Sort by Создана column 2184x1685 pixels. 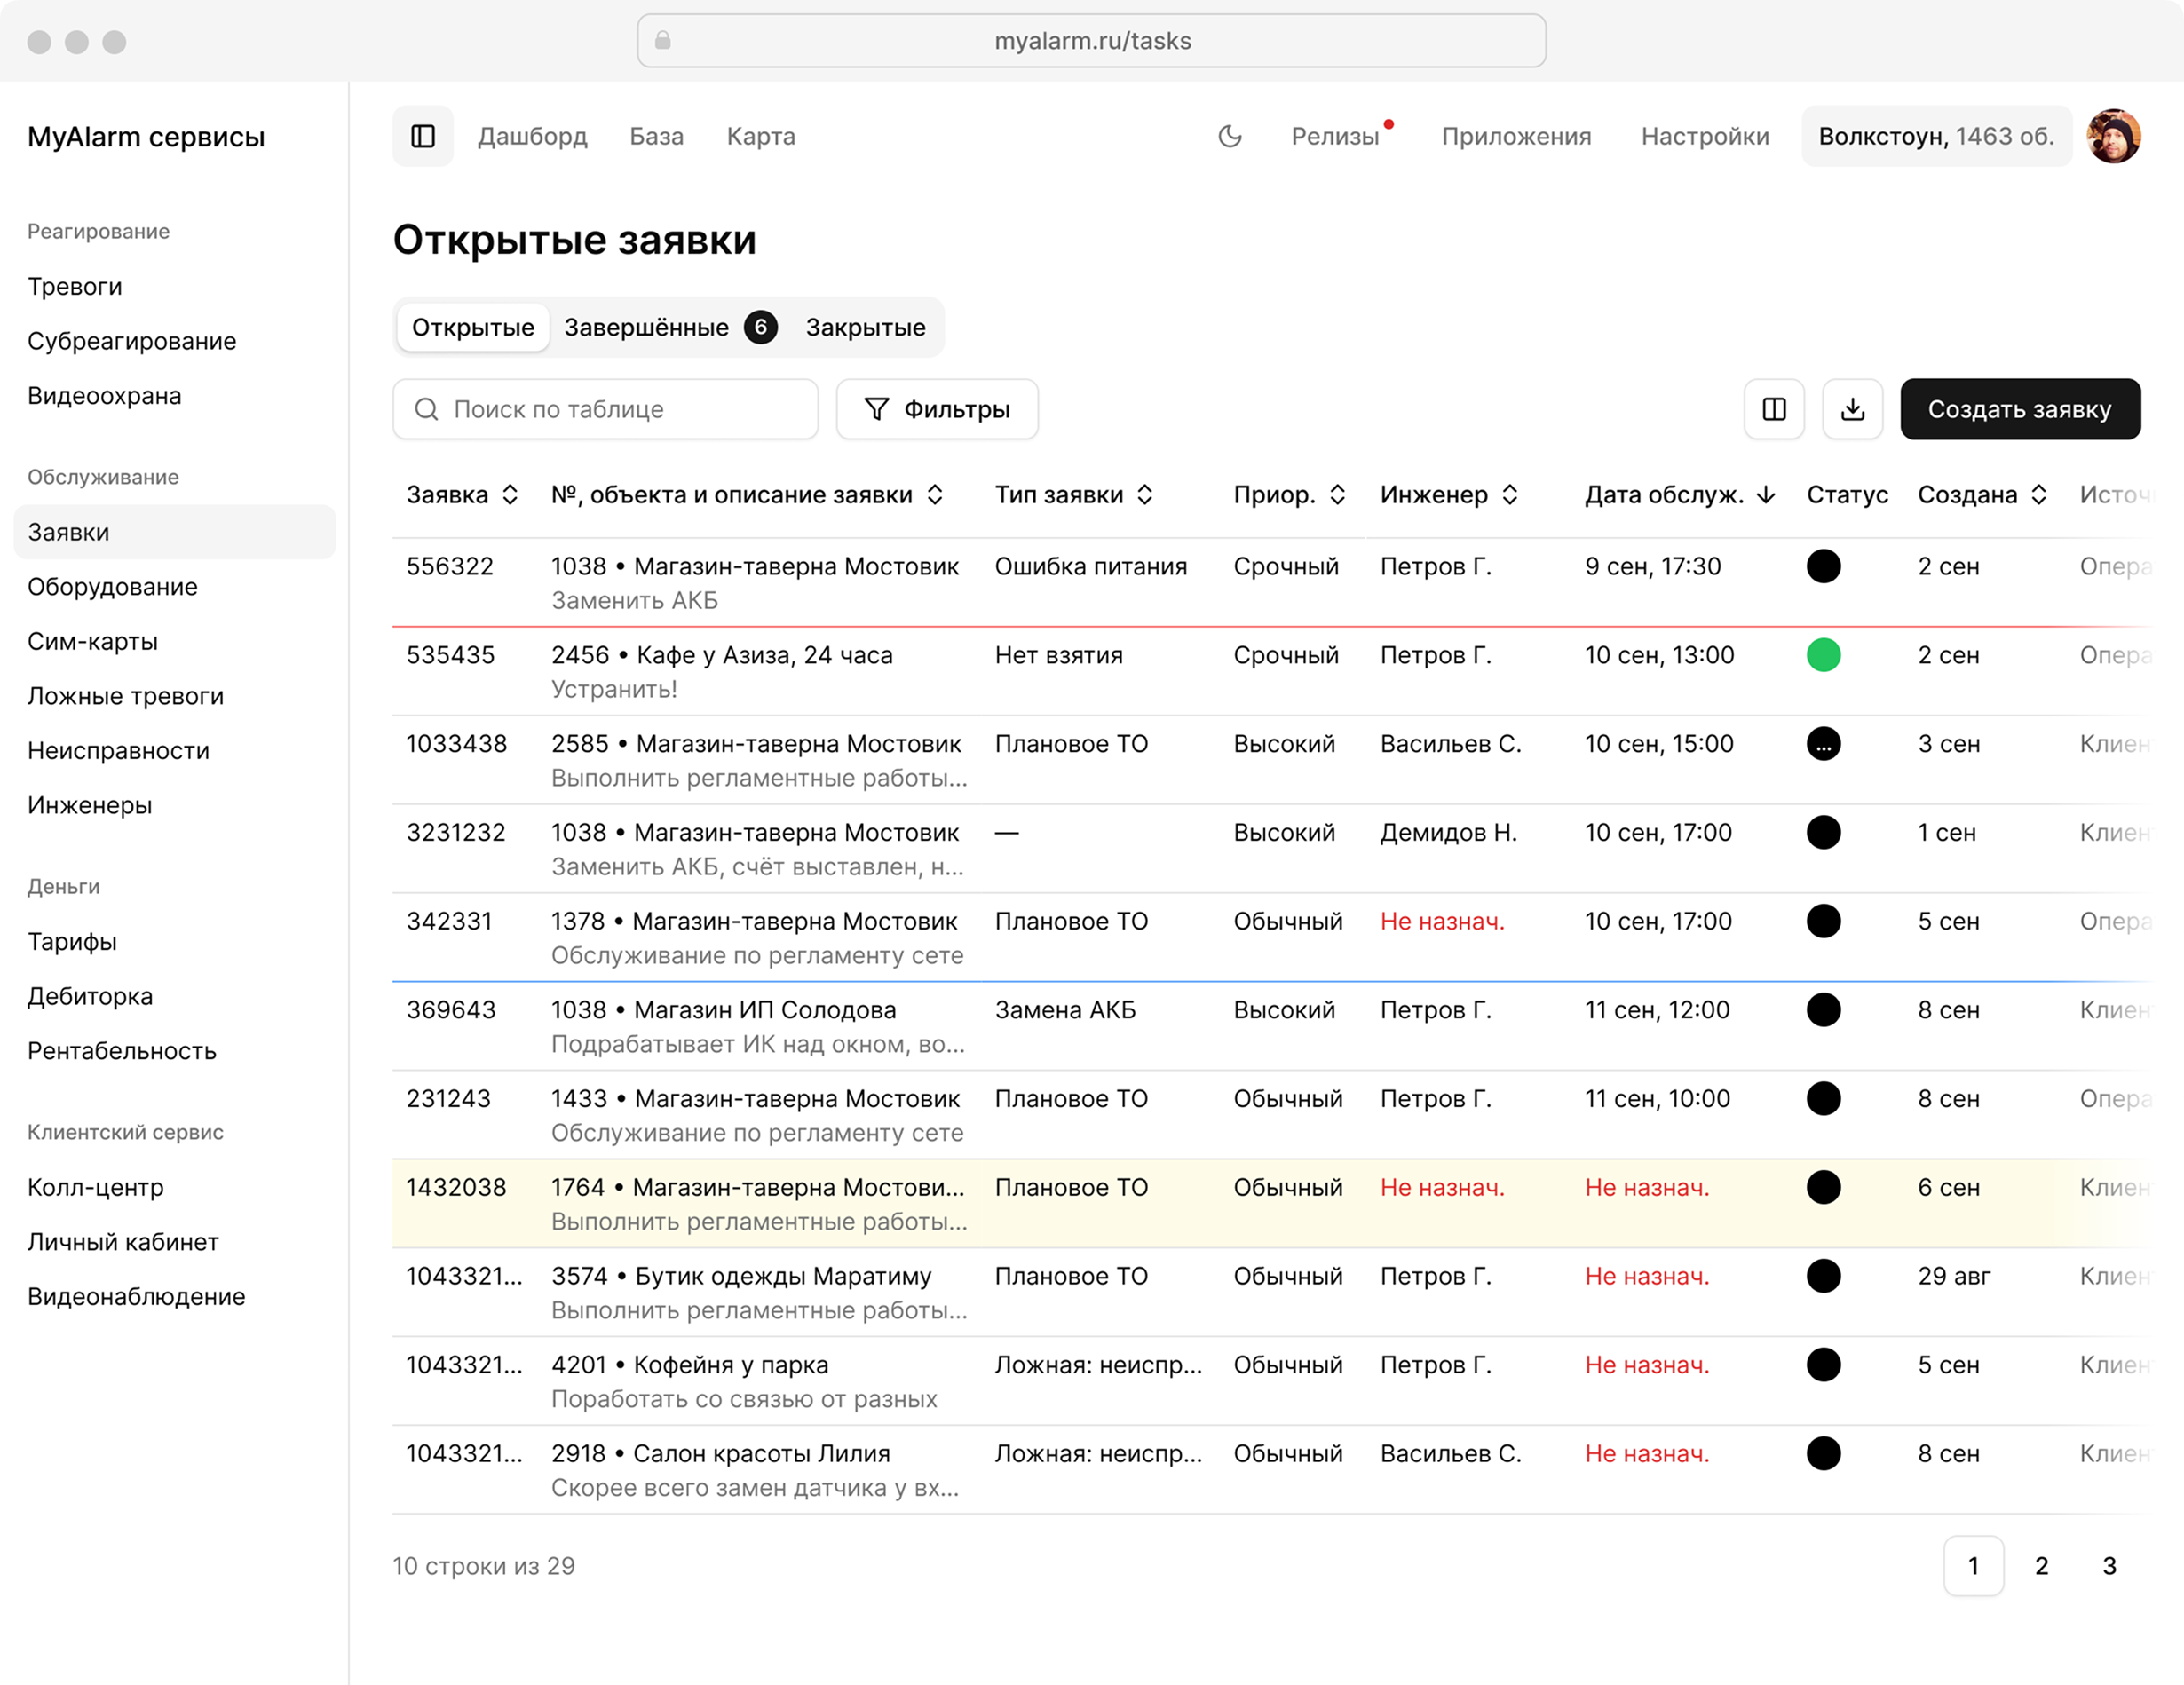(x=2038, y=495)
